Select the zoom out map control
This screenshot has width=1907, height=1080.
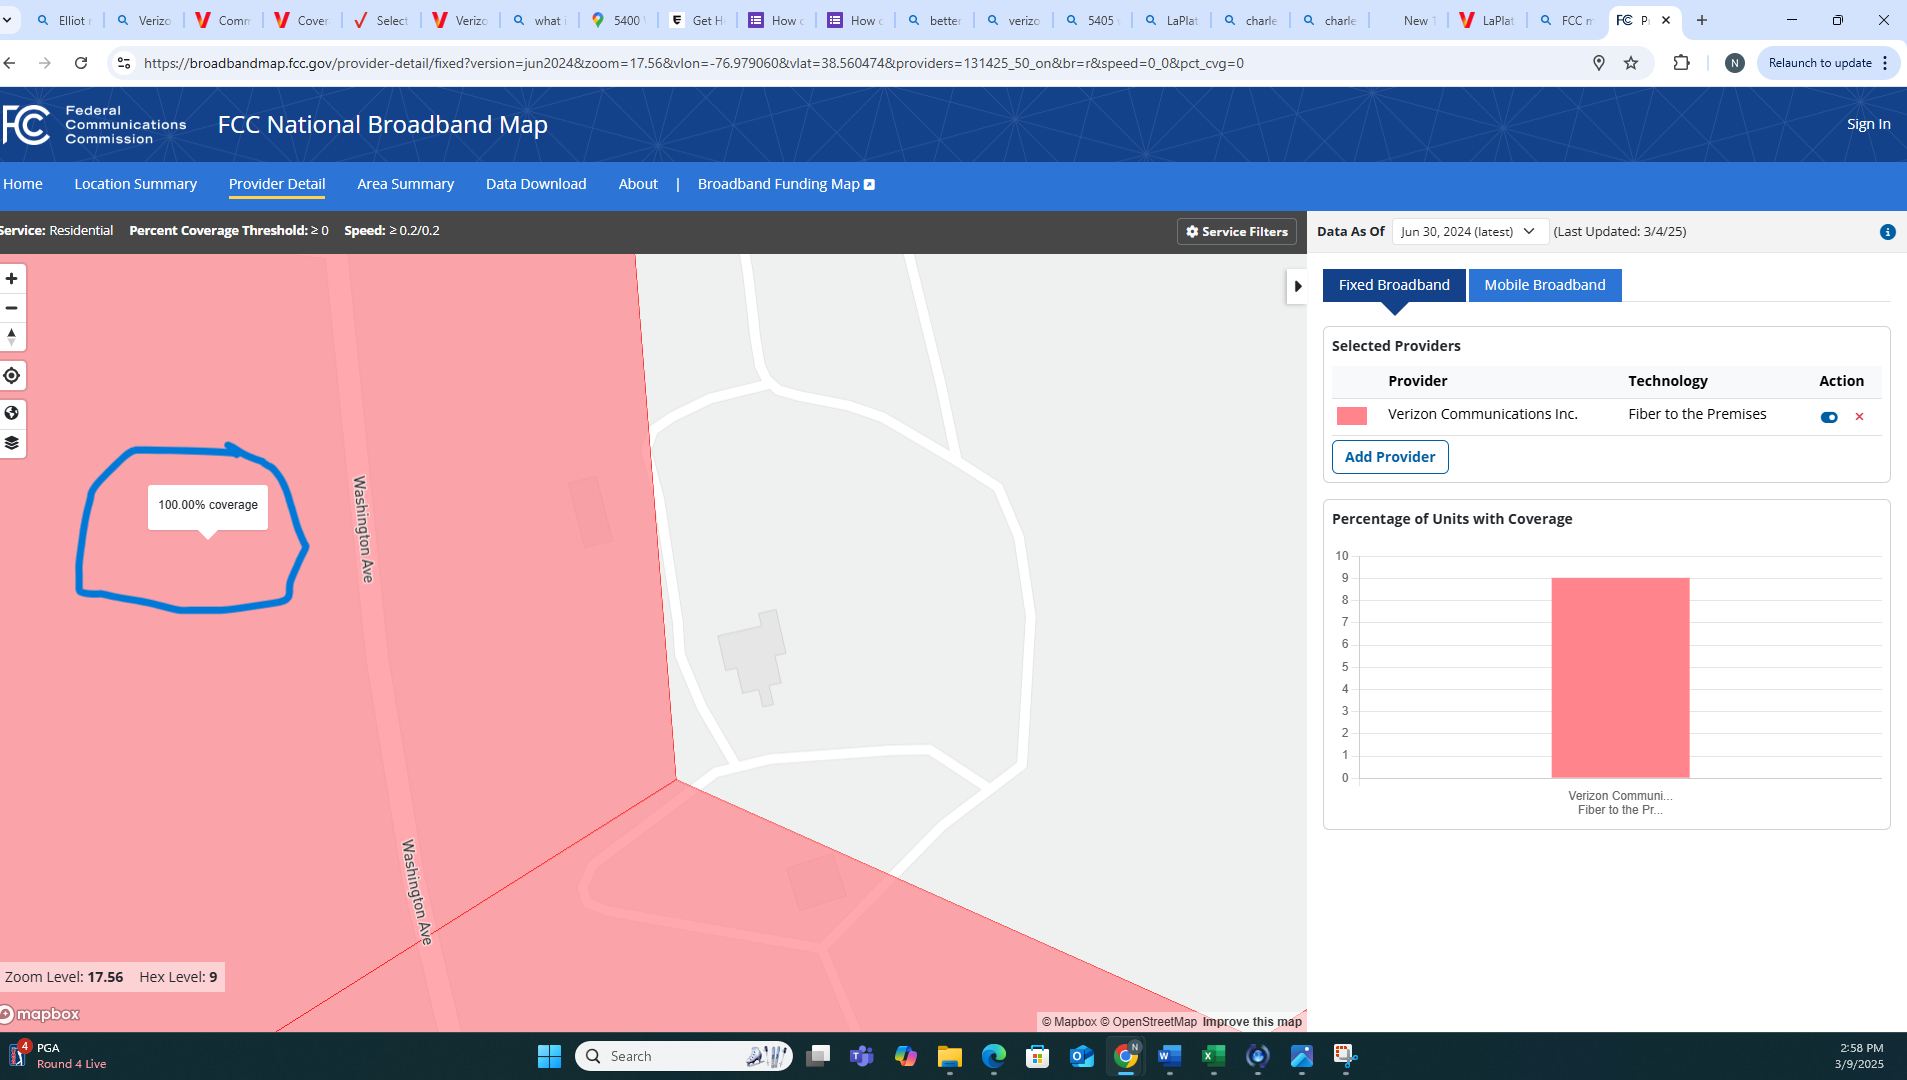(x=11, y=308)
